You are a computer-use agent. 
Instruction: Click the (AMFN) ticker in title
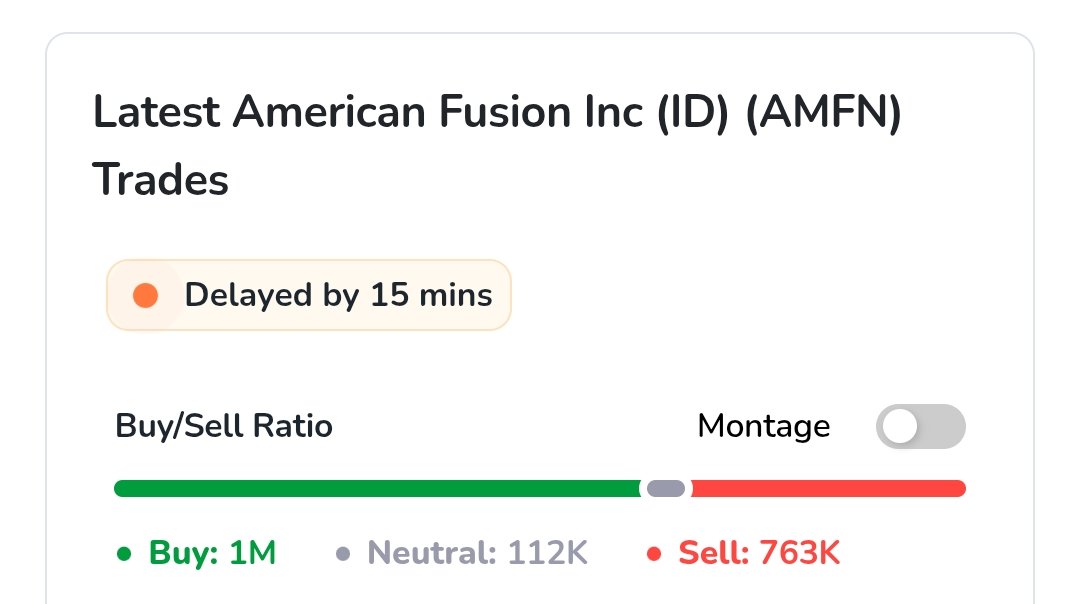(x=824, y=112)
